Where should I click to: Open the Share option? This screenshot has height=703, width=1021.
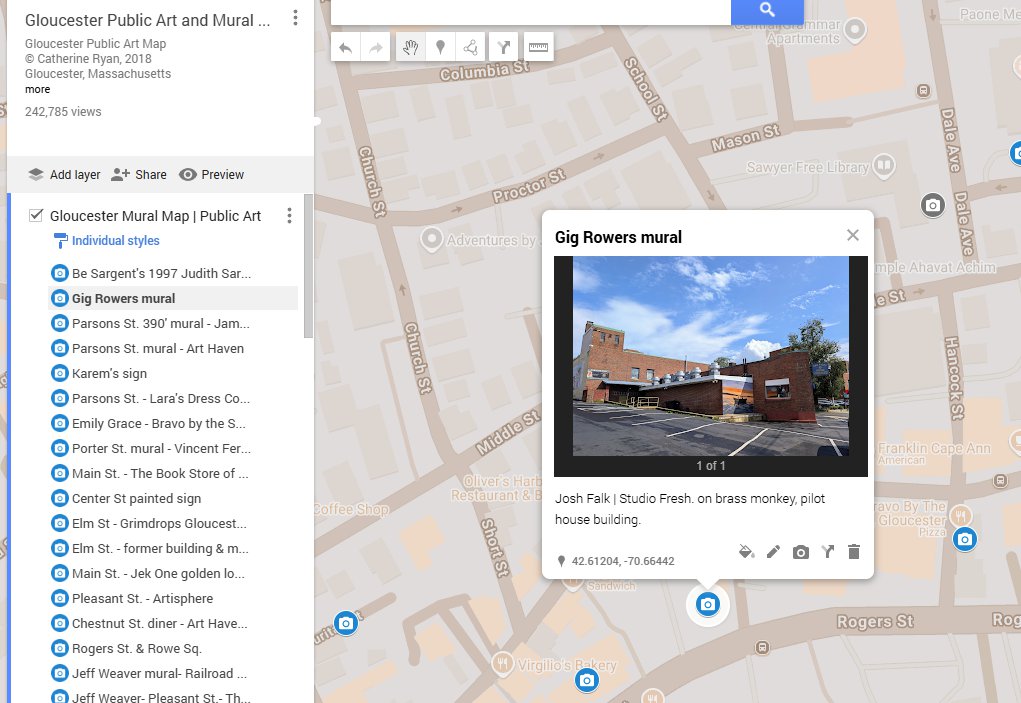pyautogui.click(x=139, y=174)
